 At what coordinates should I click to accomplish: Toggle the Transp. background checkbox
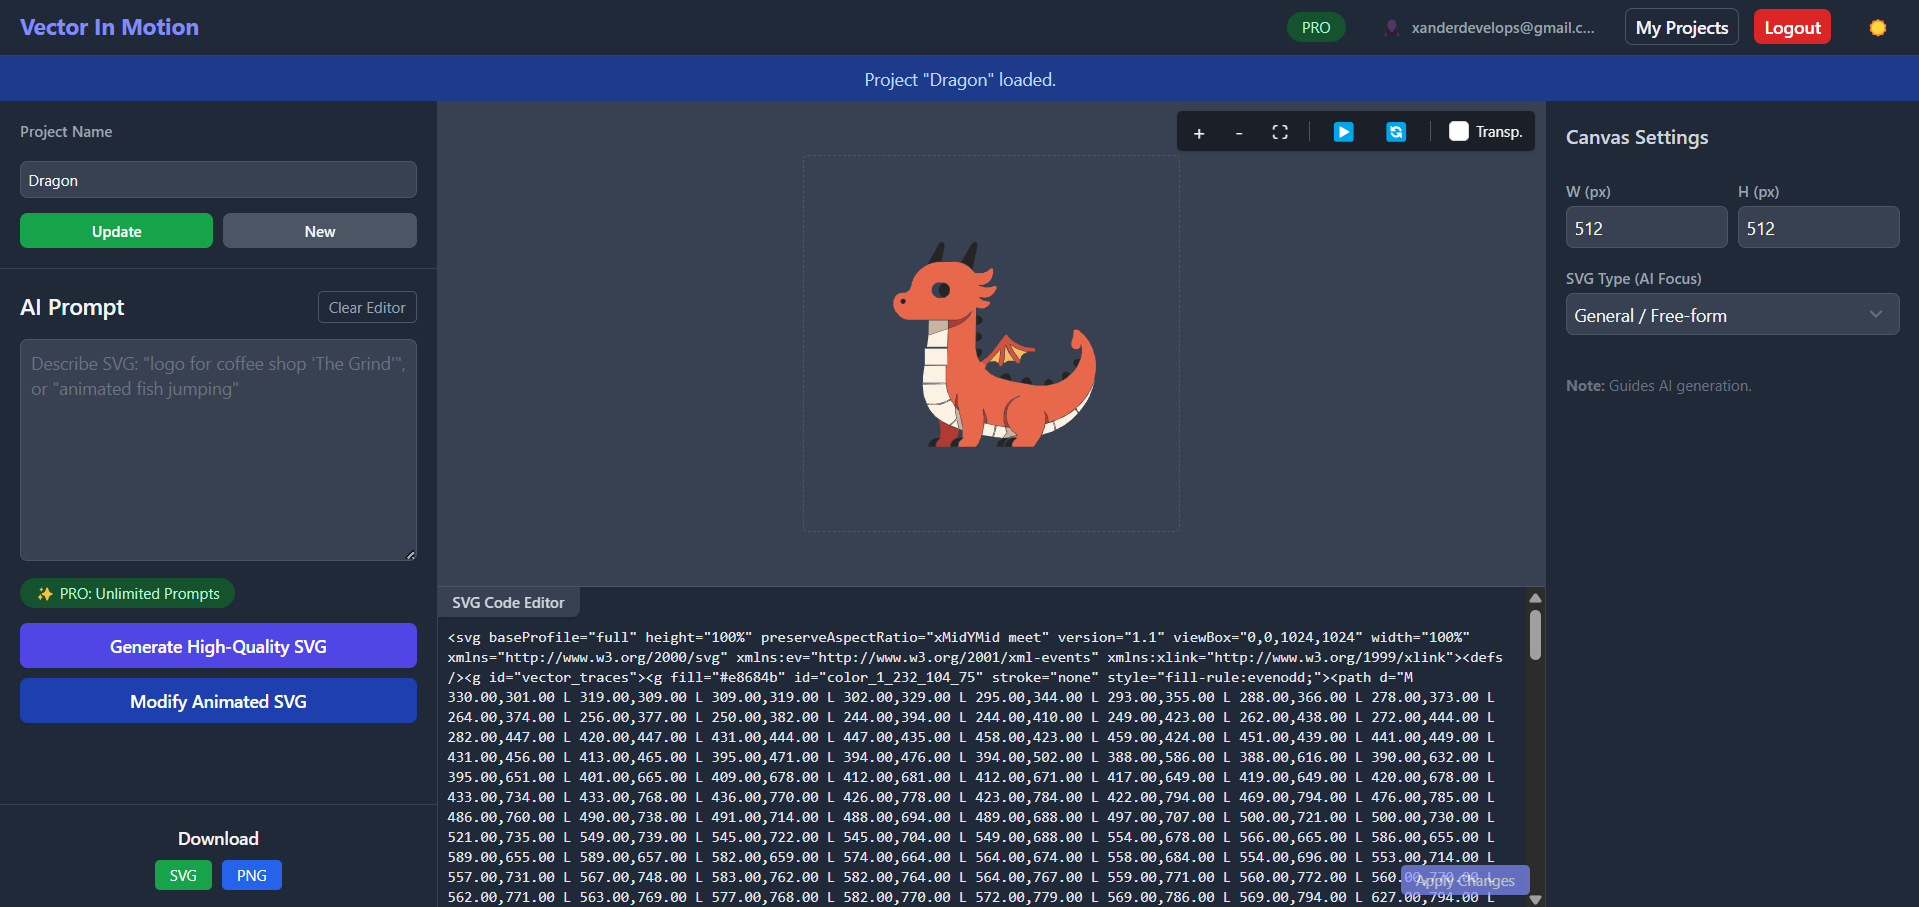1459,131
